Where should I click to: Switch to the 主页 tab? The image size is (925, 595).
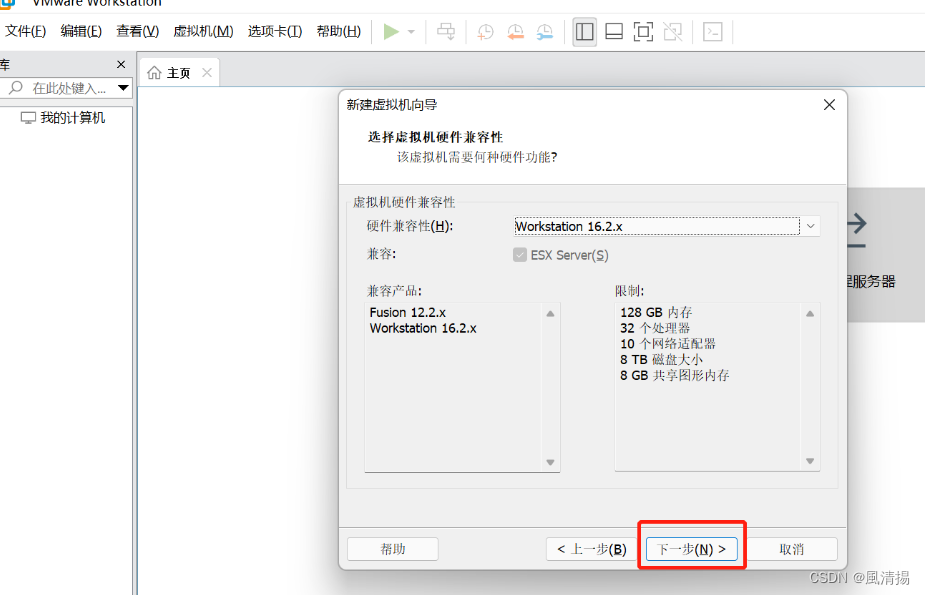[178, 73]
